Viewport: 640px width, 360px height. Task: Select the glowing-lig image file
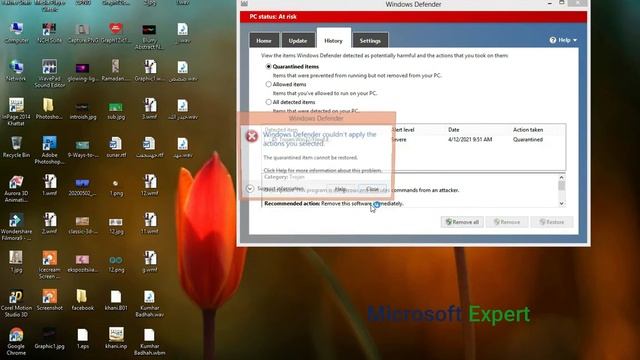82,72
